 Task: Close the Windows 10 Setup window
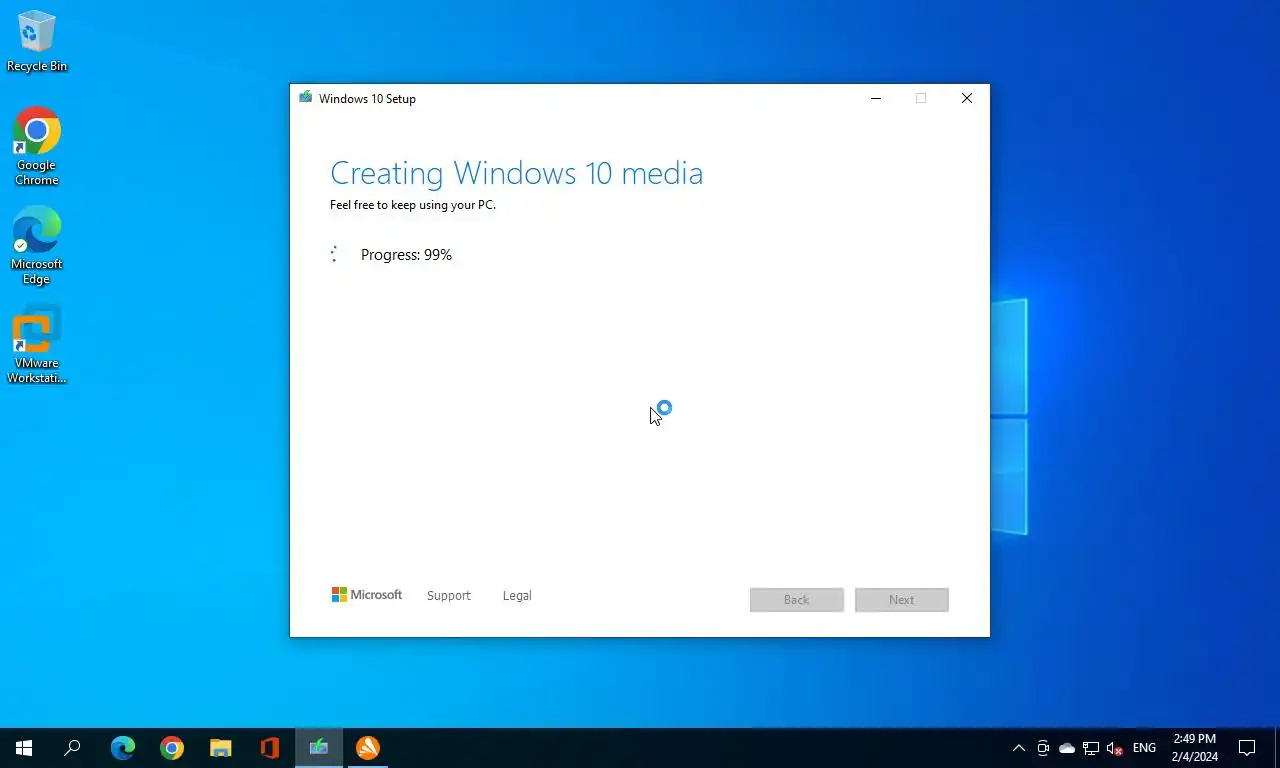coord(967,98)
